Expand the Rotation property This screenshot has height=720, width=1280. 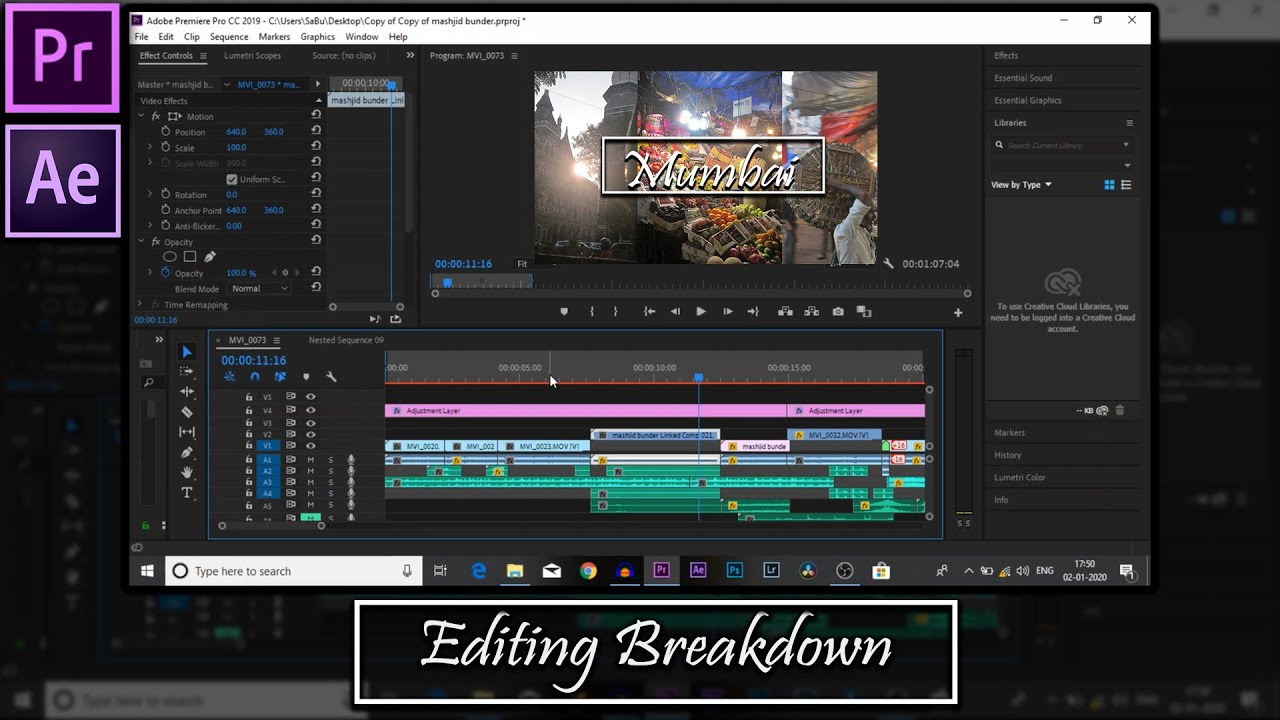pos(150,194)
